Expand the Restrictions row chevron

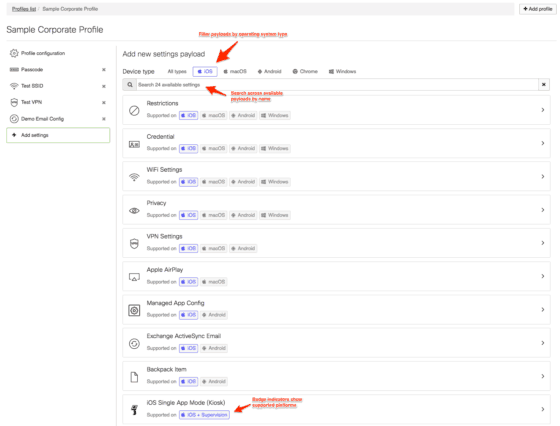(542, 110)
